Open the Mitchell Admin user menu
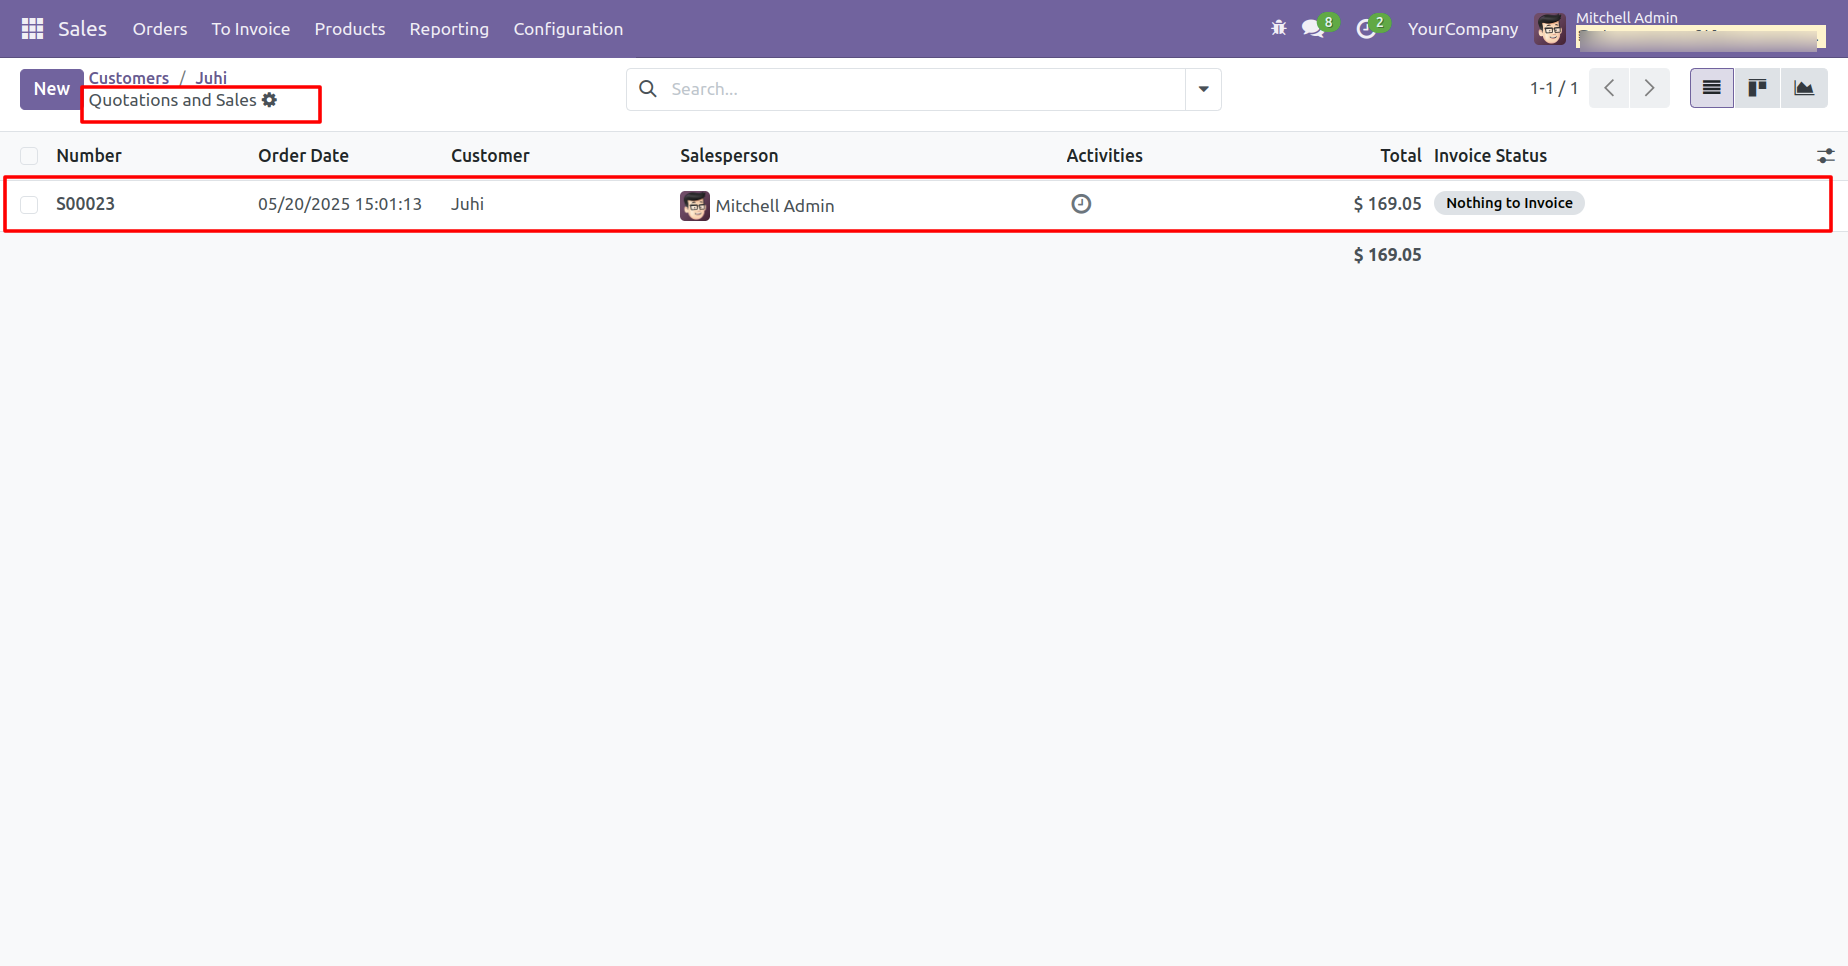 click(1627, 17)
